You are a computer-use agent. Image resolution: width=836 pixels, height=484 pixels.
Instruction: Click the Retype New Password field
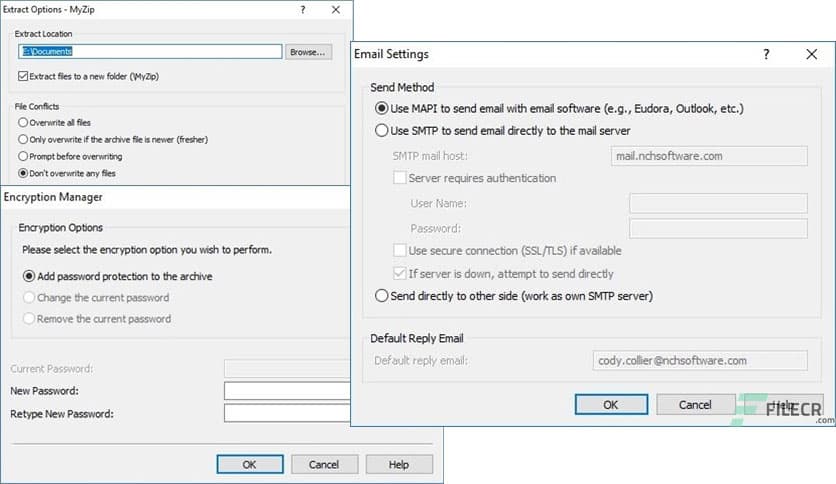287,413
